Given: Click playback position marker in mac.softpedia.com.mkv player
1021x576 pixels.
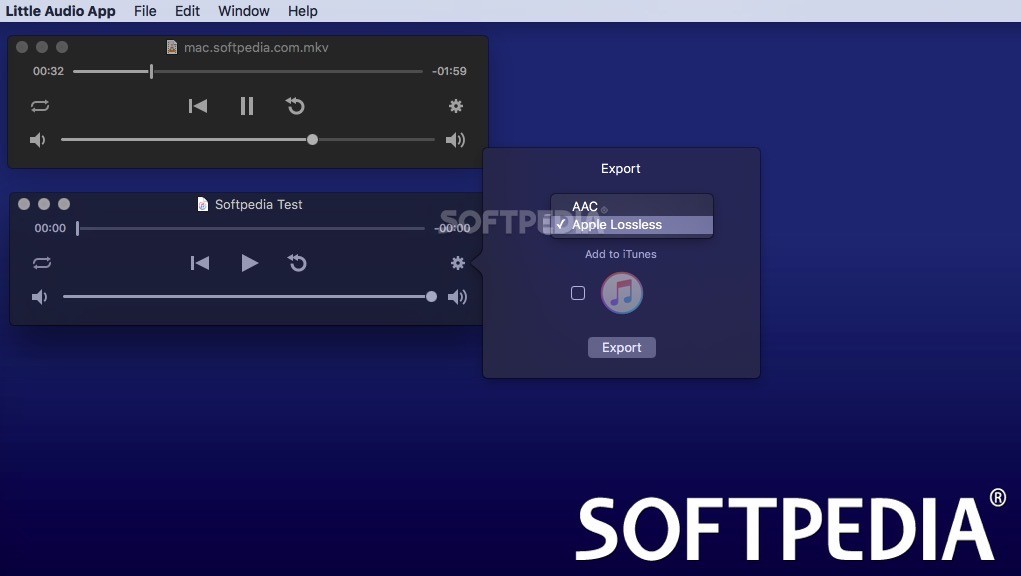Looking at the screenshot, I should point(151,71).
